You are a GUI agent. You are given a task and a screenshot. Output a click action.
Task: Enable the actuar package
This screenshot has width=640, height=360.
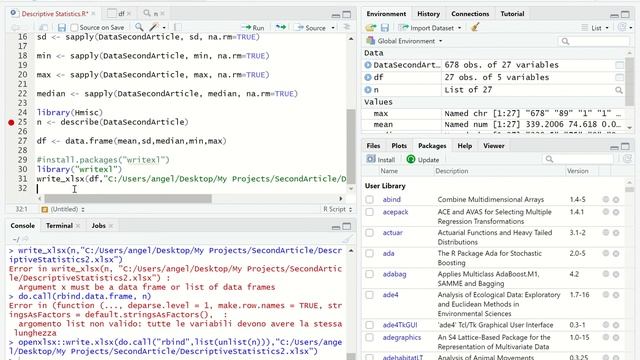(369, 233)
